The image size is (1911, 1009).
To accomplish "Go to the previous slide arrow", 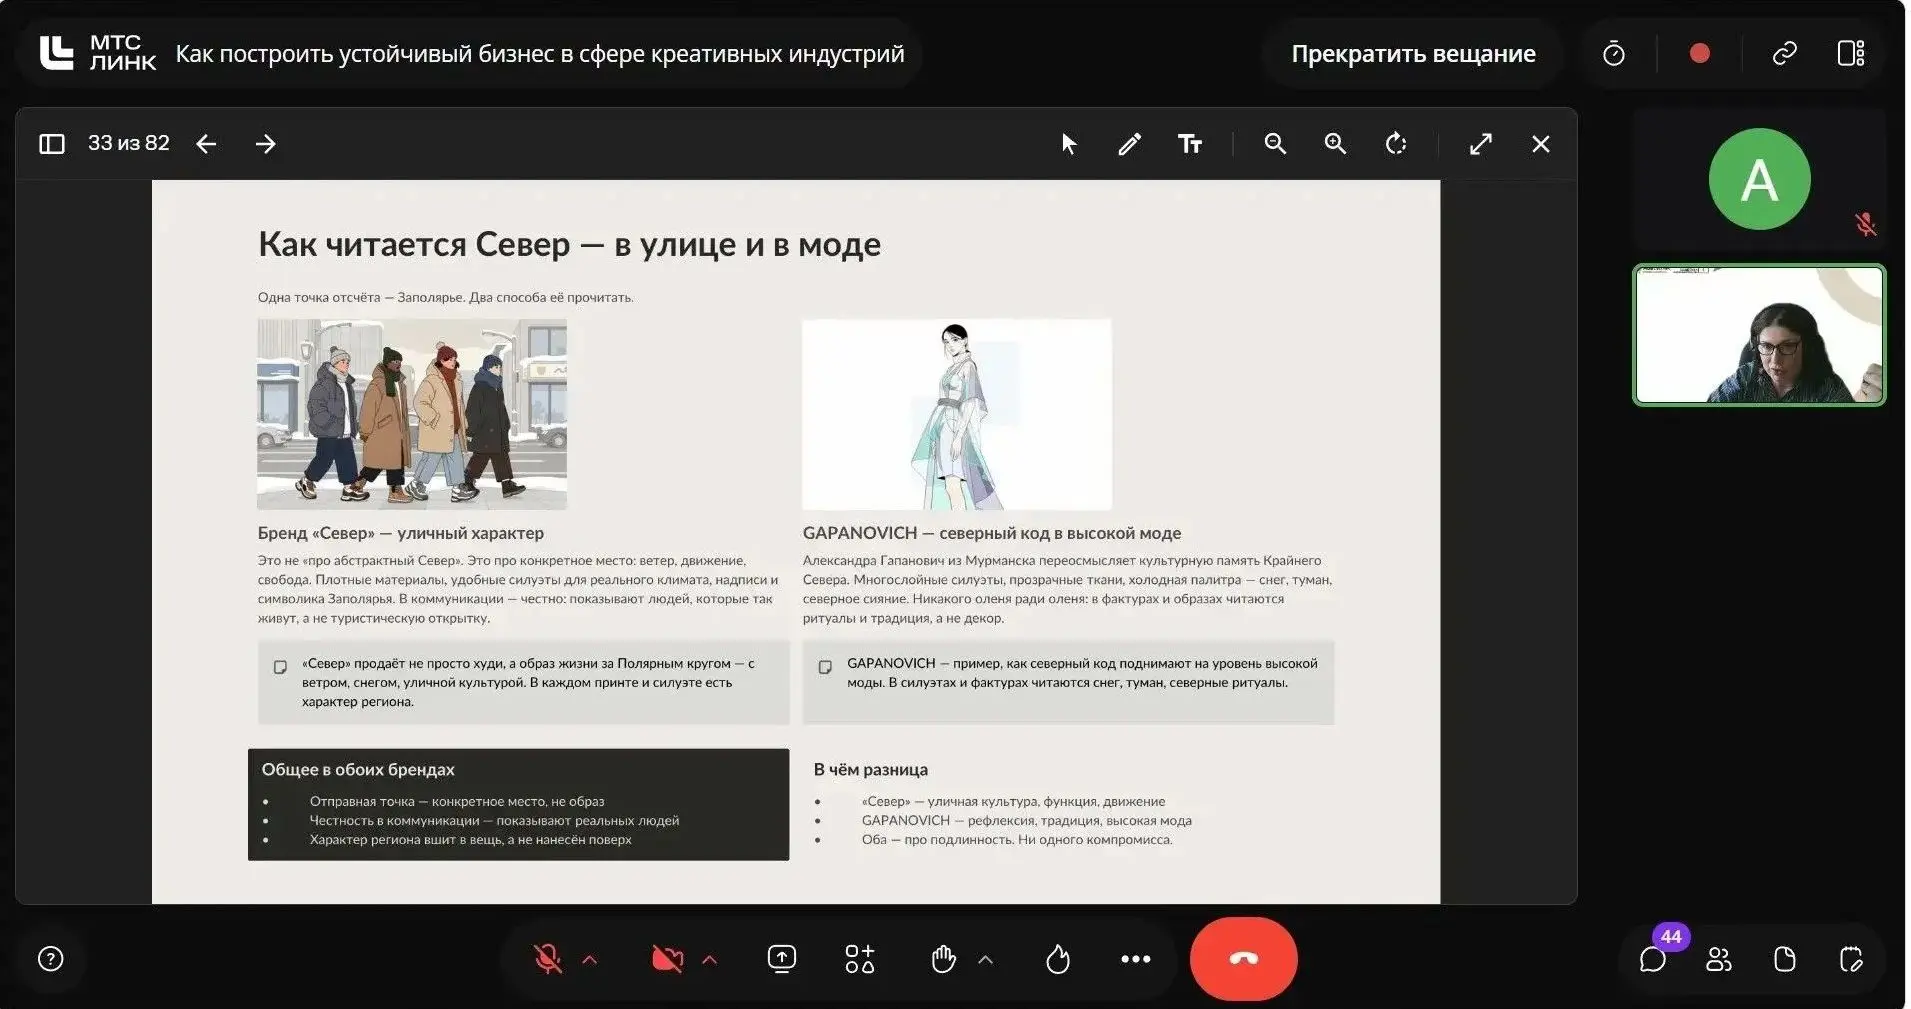I will 206,144.
